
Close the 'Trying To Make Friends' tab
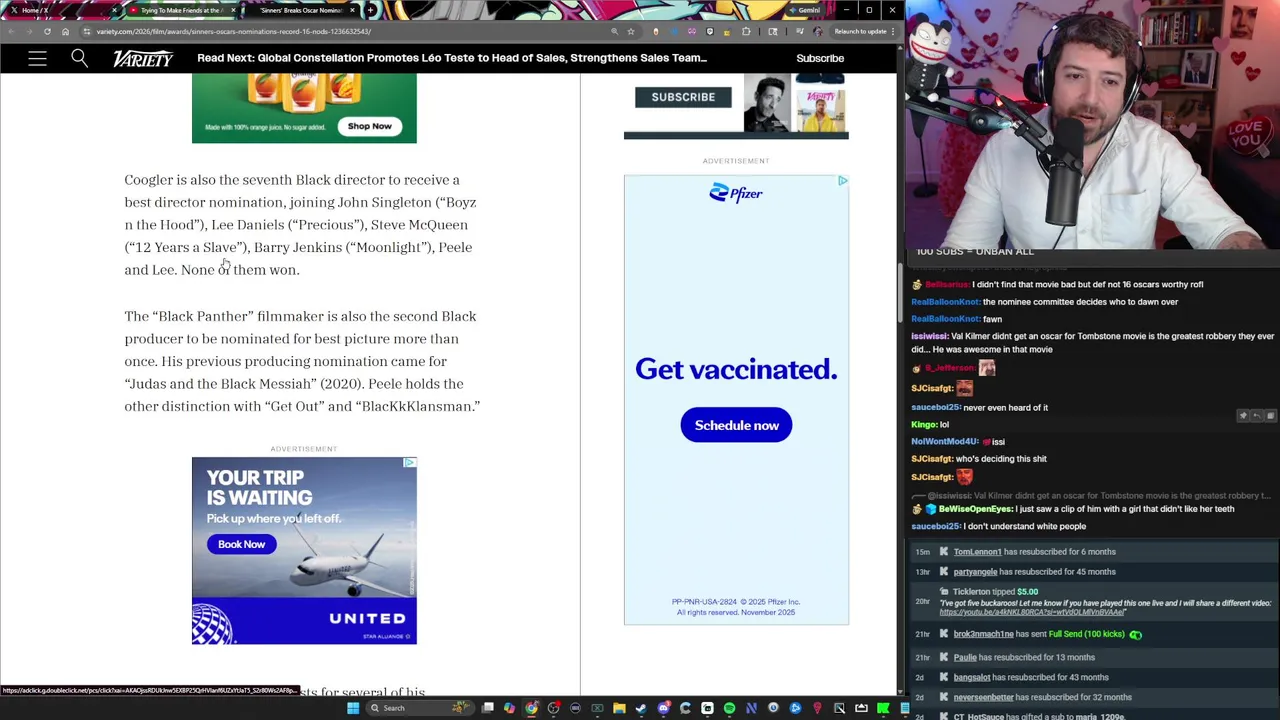(x=233, y=10)
